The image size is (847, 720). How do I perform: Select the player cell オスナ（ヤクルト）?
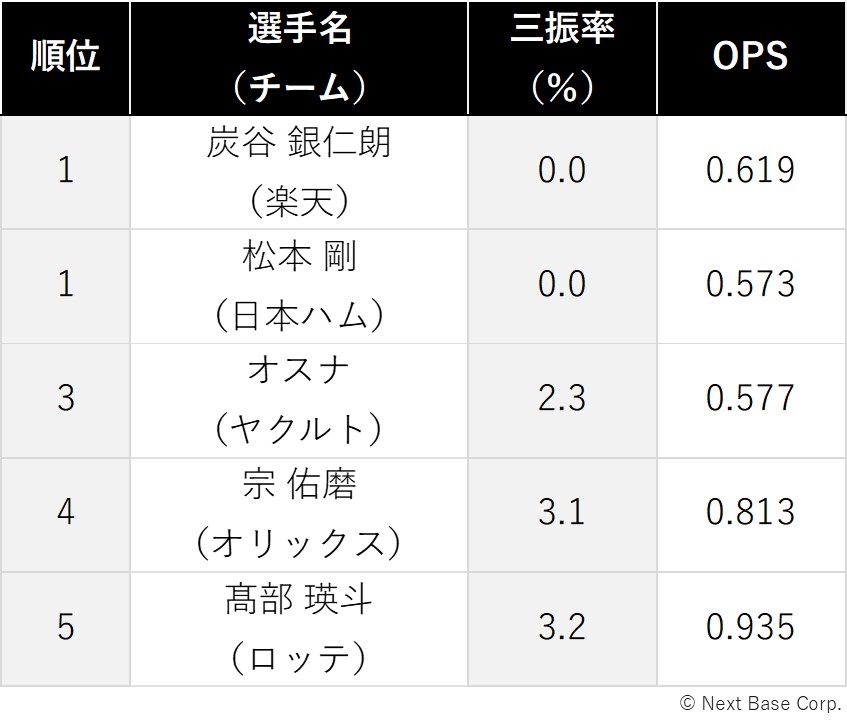click(x=299, y=401)
